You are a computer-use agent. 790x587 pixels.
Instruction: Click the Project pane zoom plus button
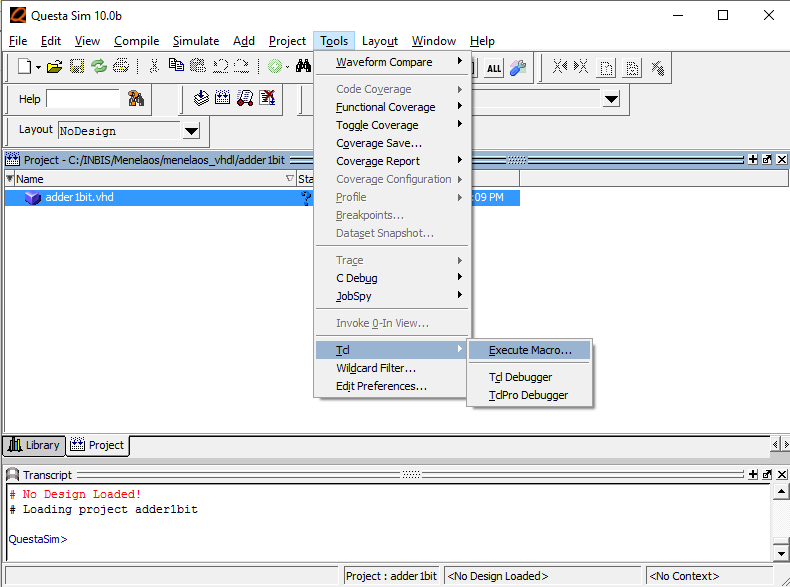click(x=753, y=159)
